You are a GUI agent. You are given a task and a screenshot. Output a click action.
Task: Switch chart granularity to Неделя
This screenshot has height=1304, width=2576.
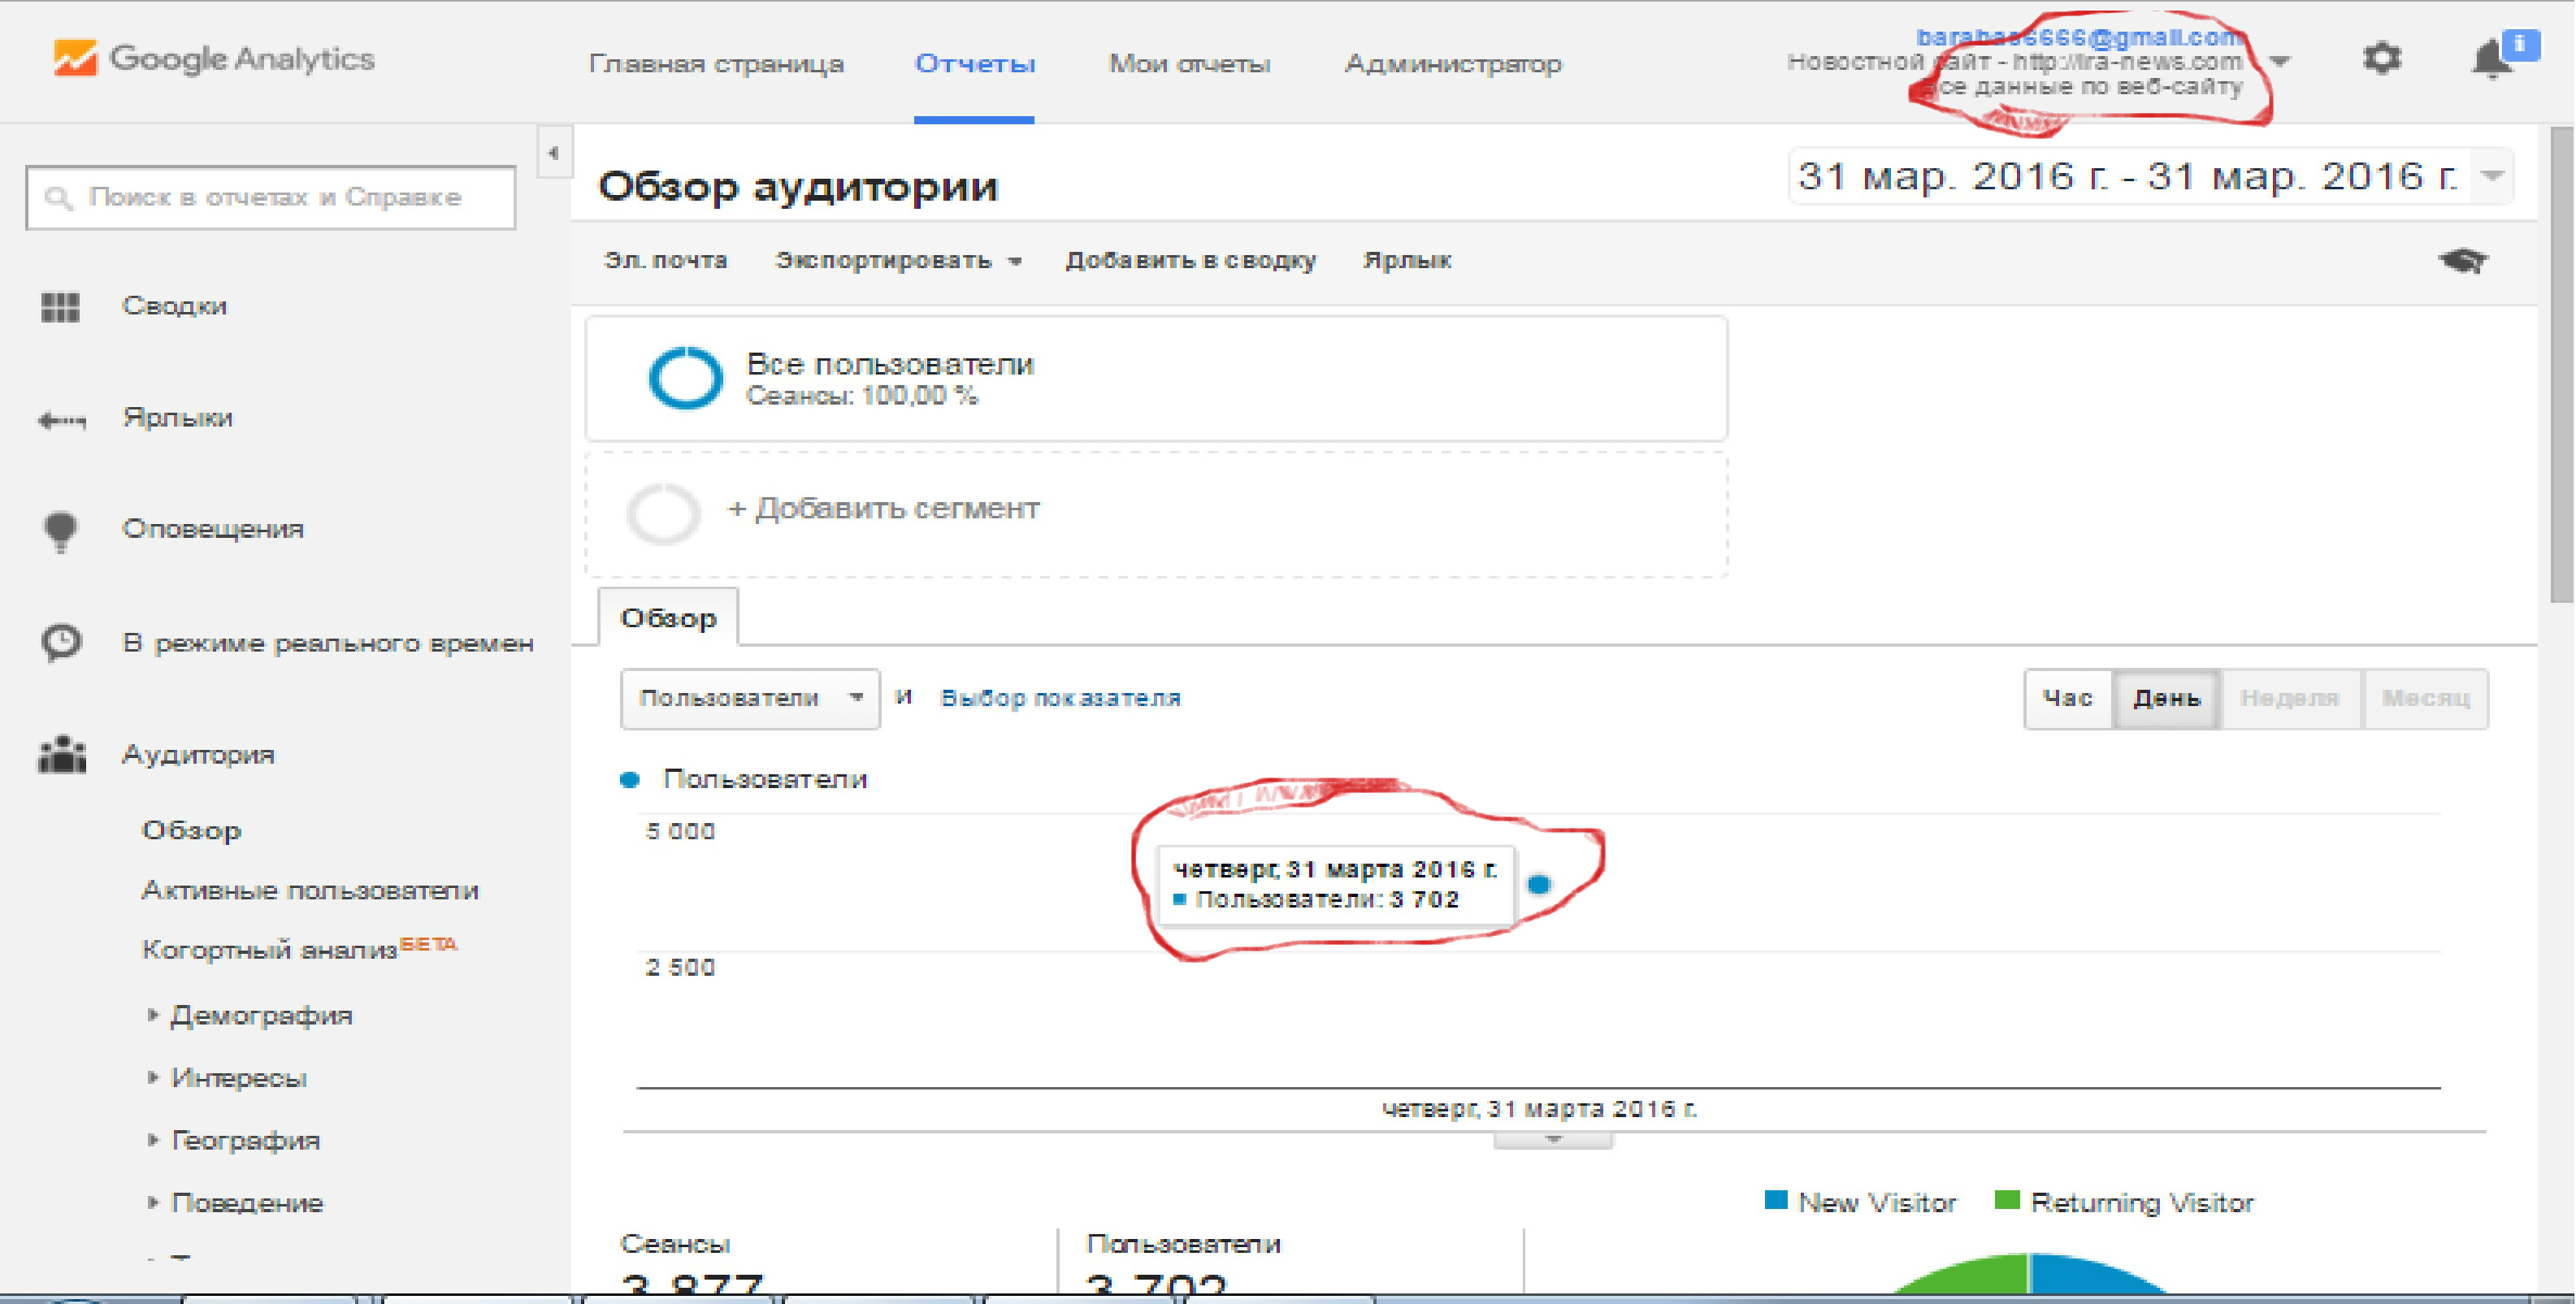[x=2290, y=698]
